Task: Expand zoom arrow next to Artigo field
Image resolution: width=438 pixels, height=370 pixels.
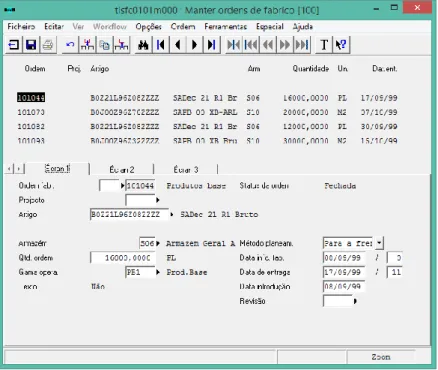Action: pos(172,214)
